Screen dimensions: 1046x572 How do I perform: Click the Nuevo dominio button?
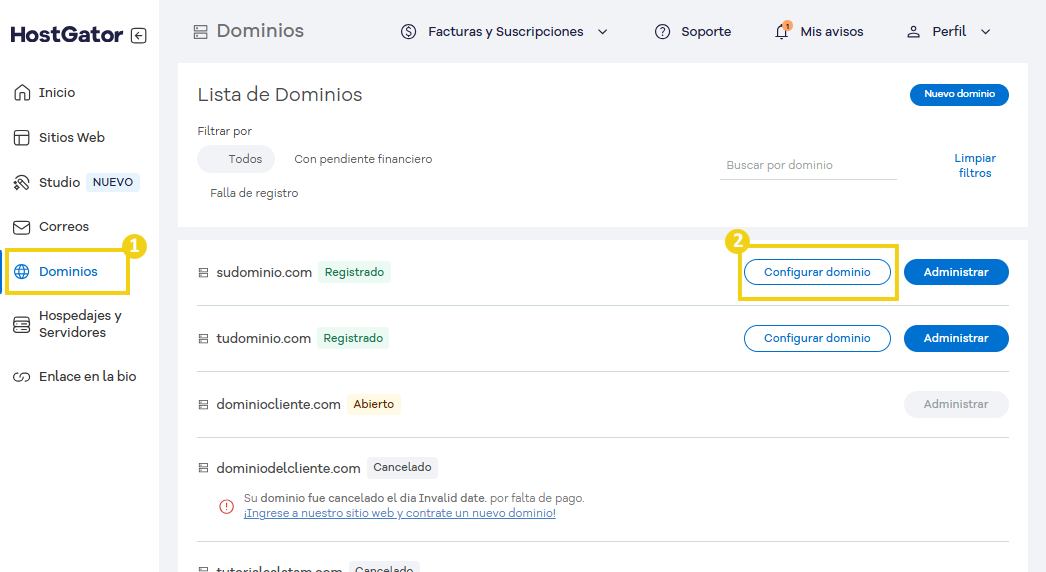(959, 94)
